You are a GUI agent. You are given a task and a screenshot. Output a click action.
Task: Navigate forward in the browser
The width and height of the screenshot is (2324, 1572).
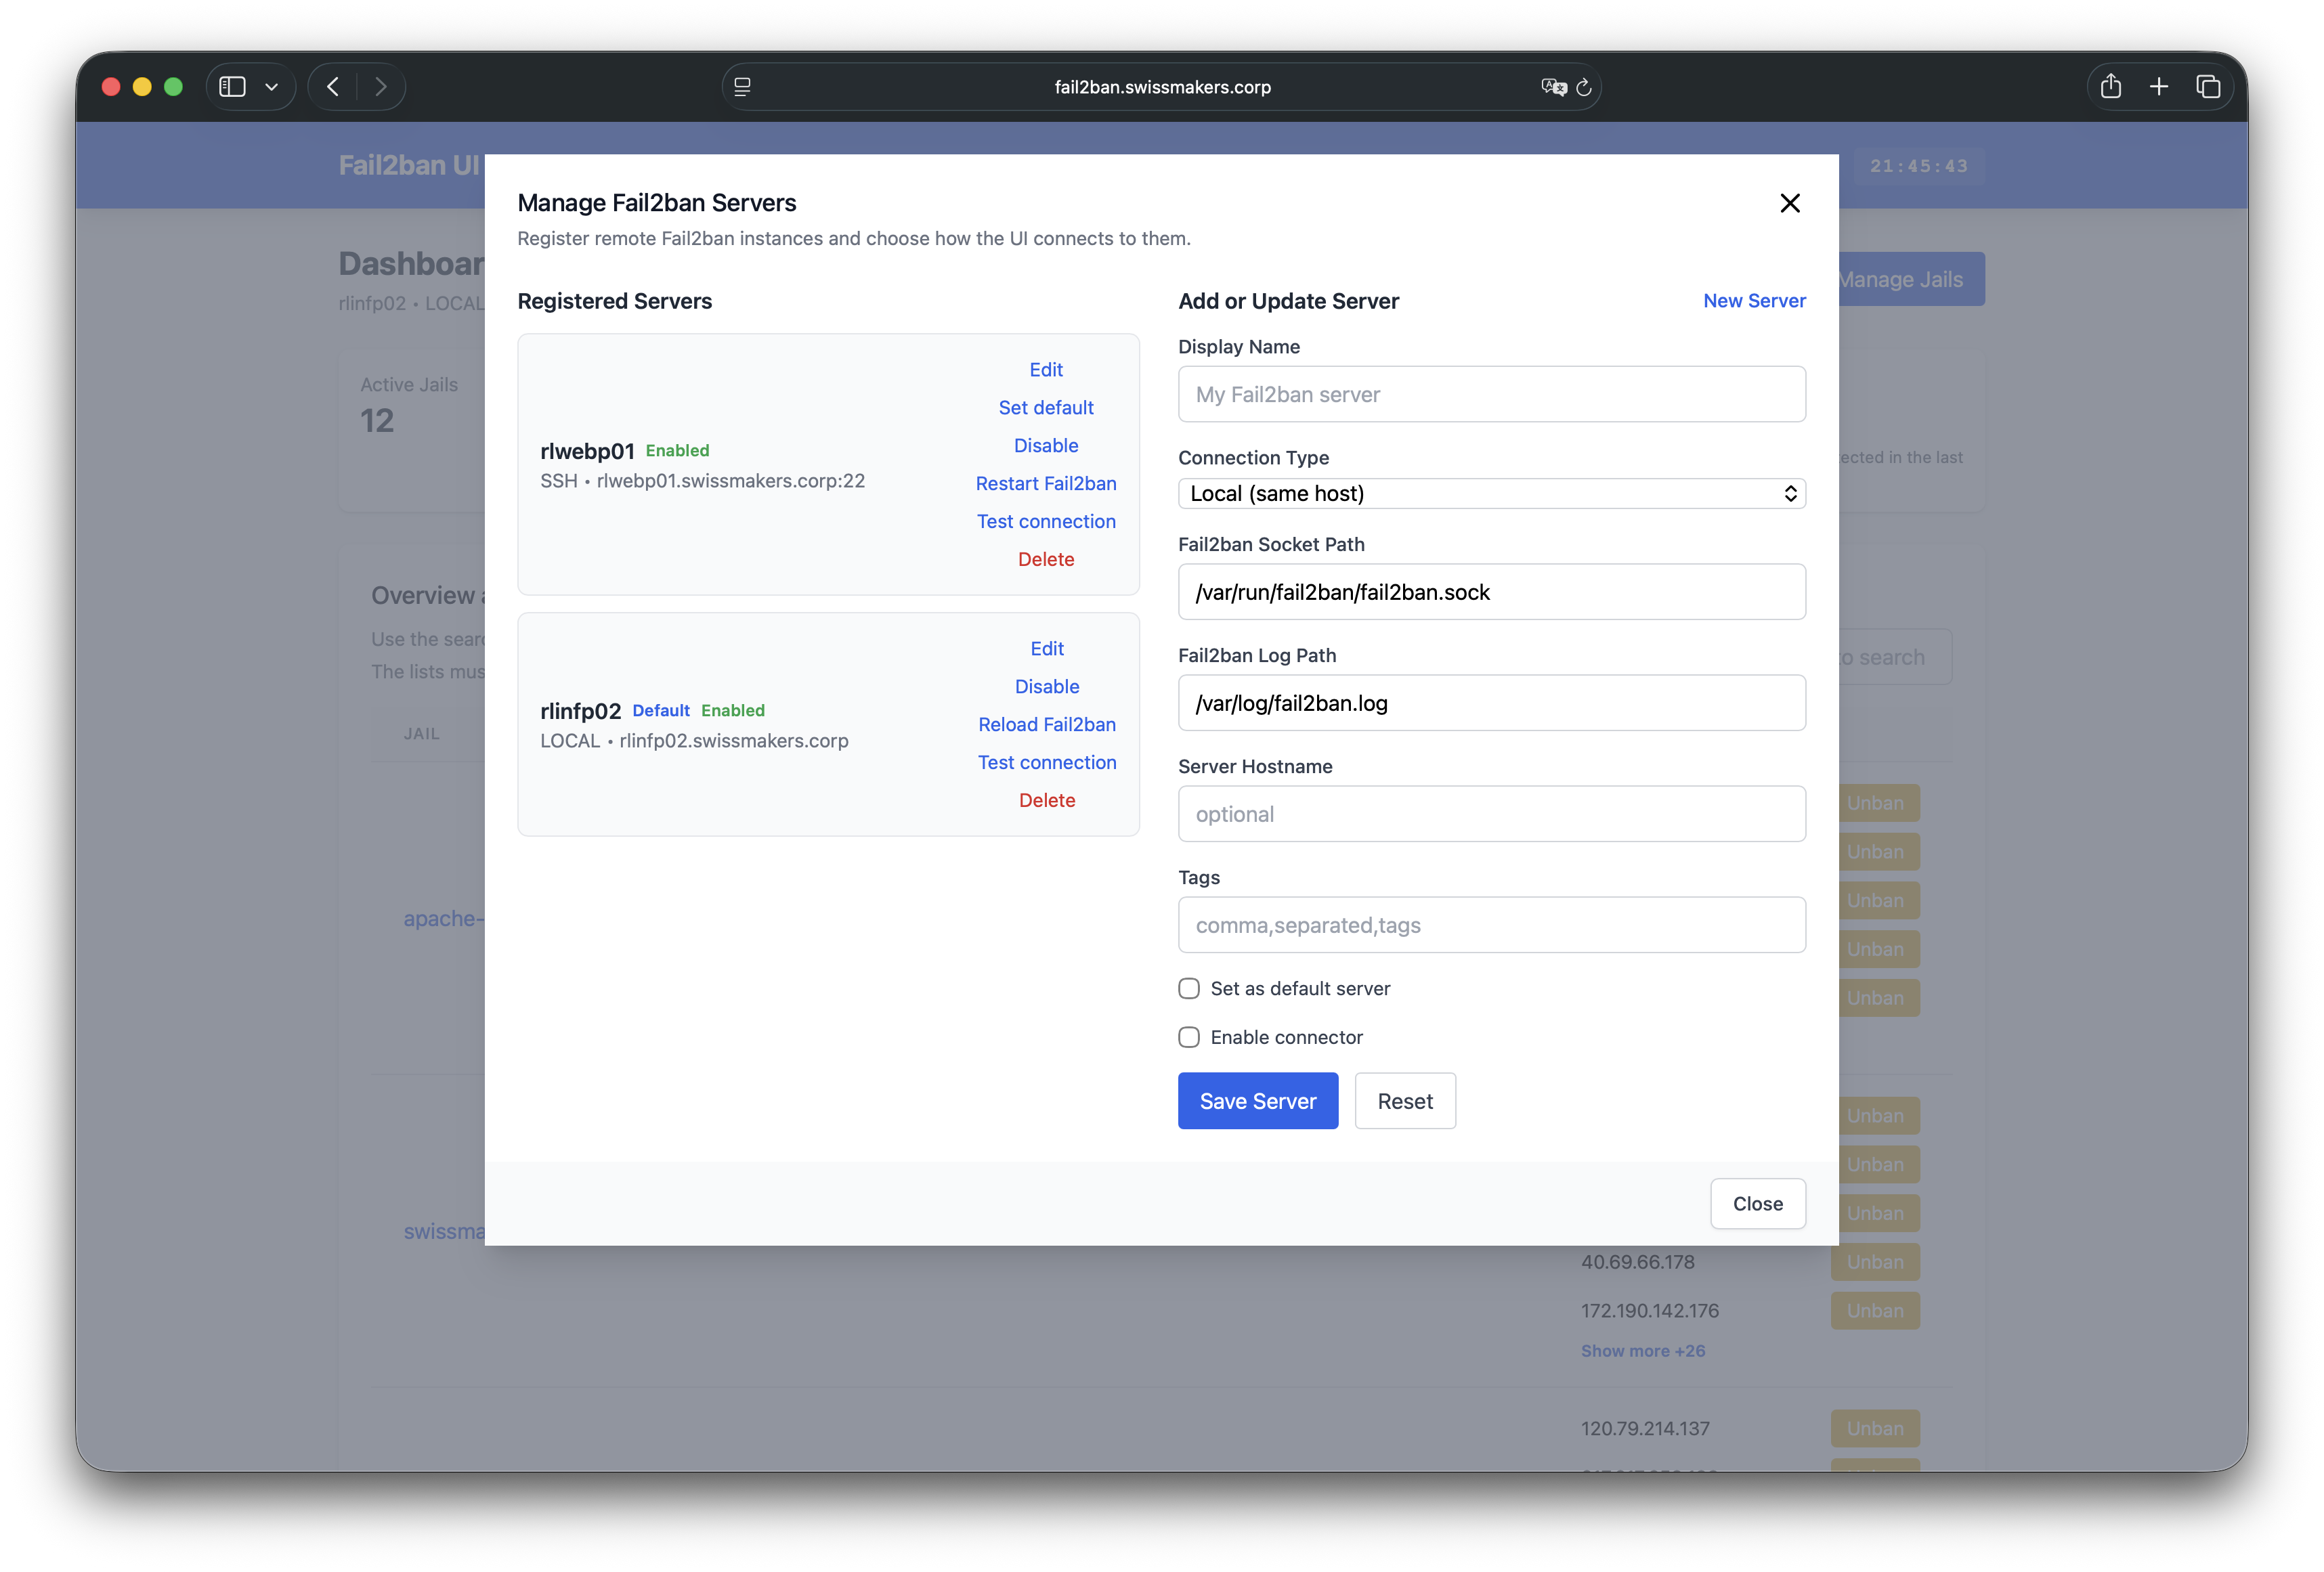tap(381, 86)
